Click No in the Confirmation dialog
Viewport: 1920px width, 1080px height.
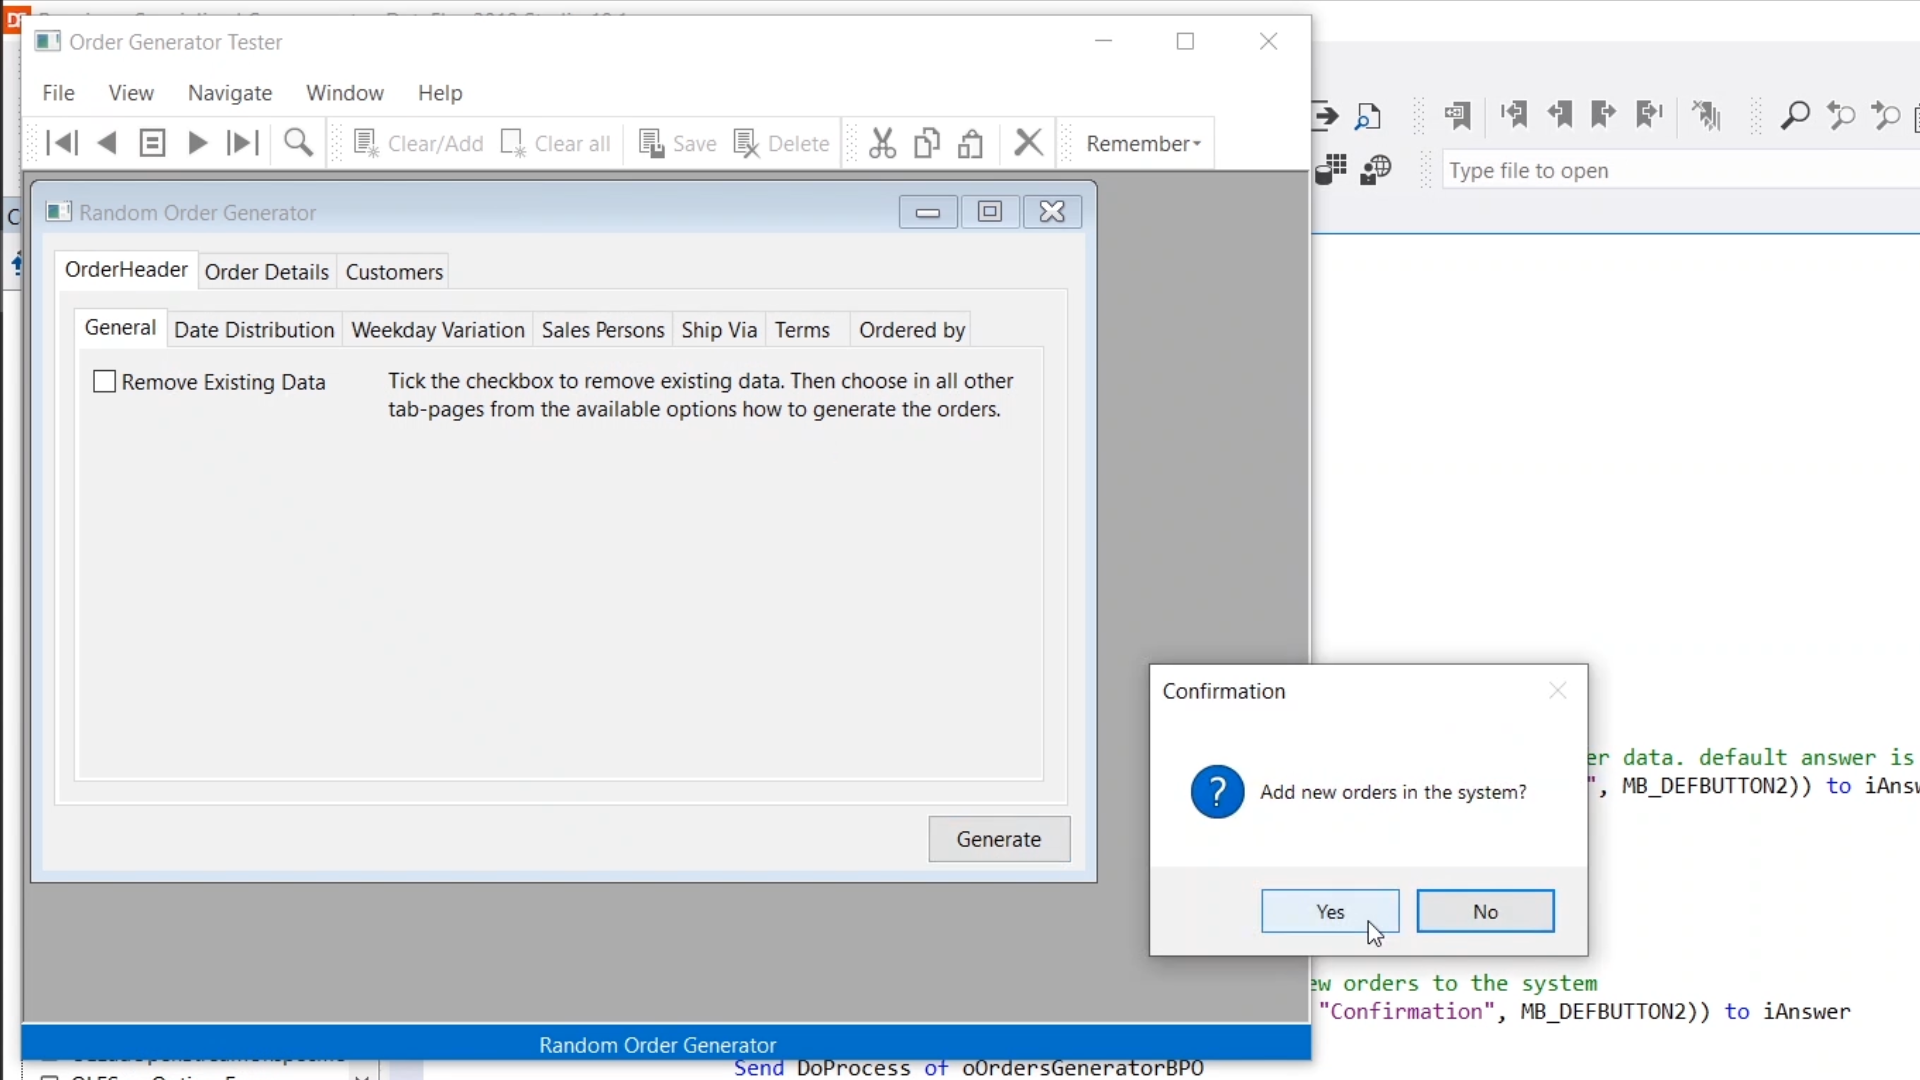pyautogui.click(x=1485, y=911)
